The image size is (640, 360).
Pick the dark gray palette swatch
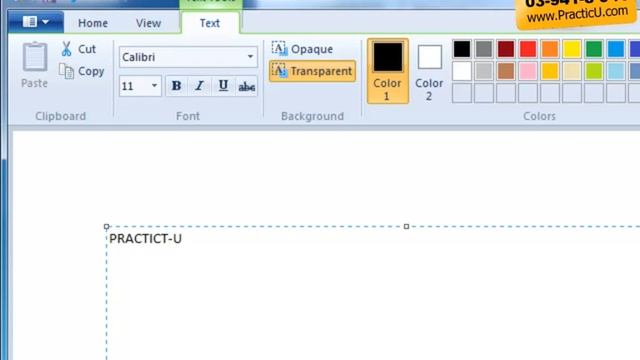484,49
